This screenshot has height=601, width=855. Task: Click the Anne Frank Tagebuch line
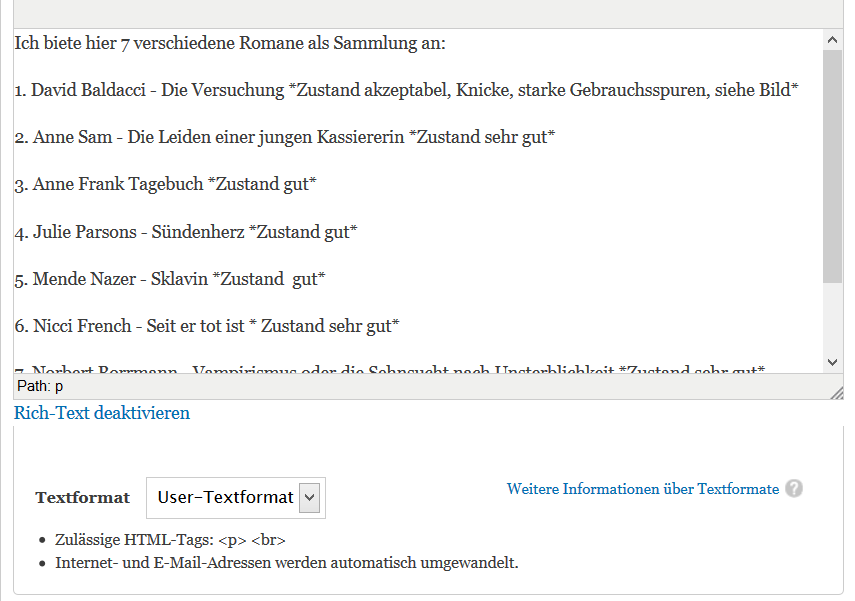coord(165,184)
